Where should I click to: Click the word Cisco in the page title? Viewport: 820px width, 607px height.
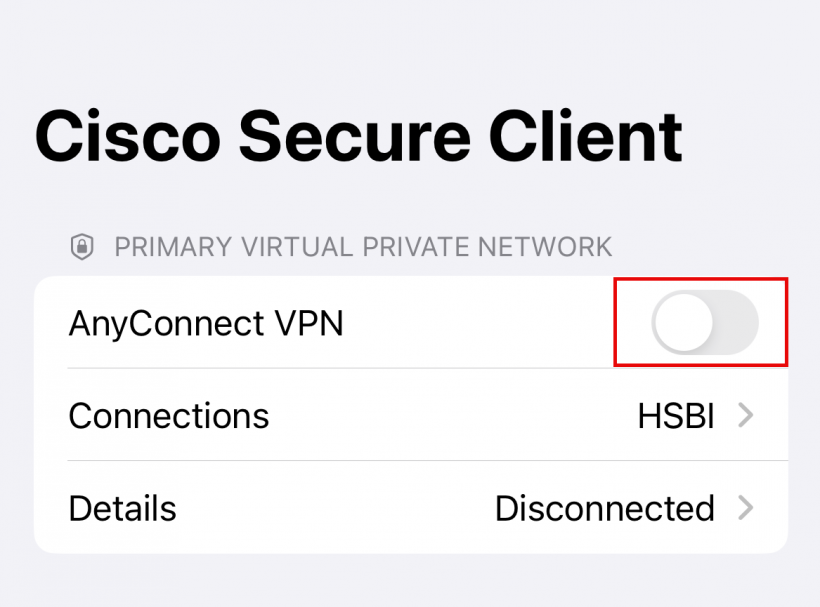(x=127, y=137)
